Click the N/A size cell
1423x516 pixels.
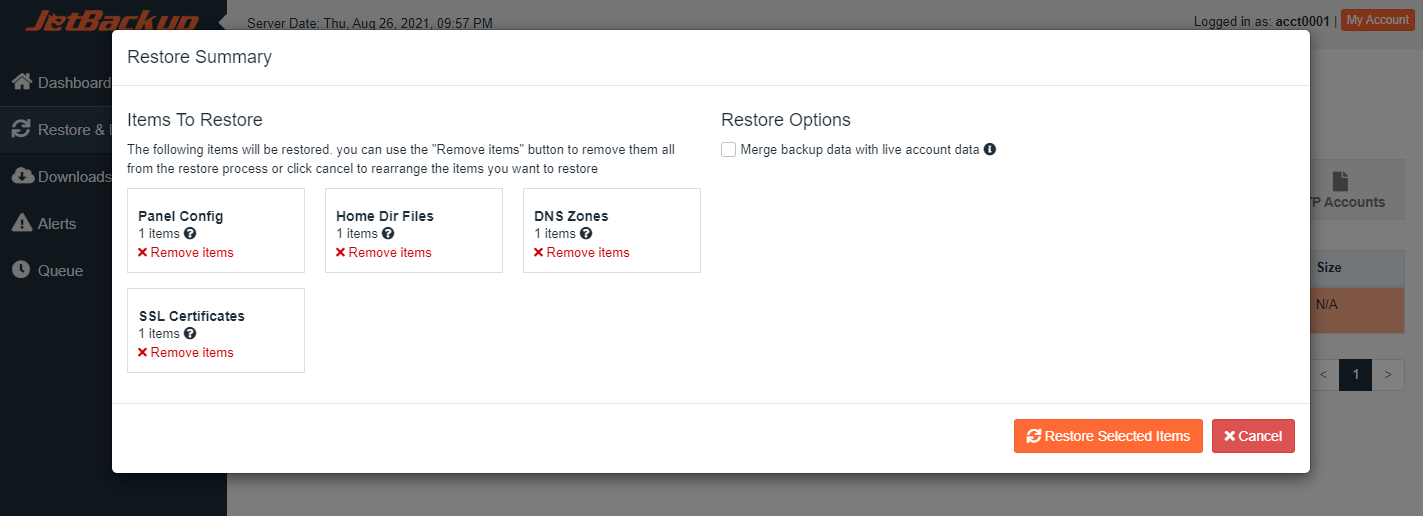pos(1327,304)
